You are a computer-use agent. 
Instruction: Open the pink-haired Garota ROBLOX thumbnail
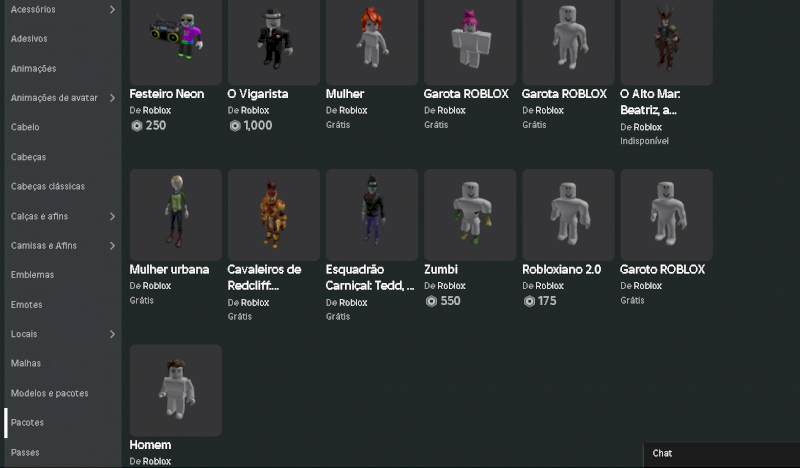coord(470,41)
